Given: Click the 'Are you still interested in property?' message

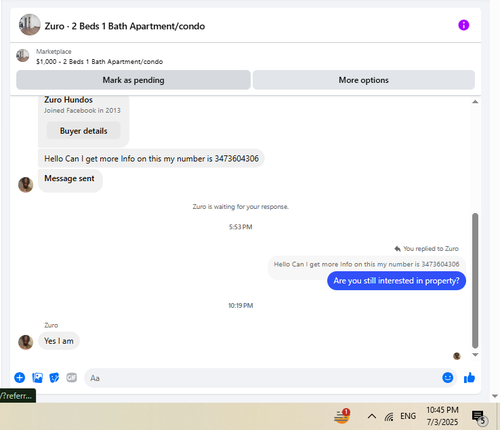Looking at the screenshot, I should (x=396, y=281).
